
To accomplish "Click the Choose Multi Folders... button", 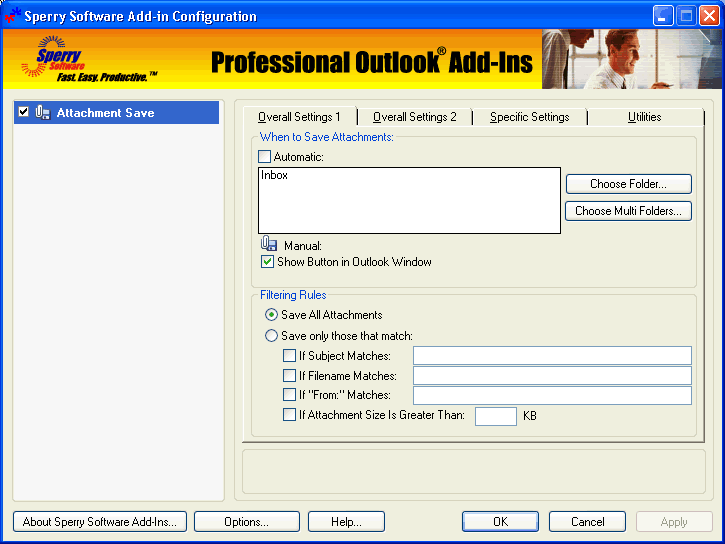I will click(x=628, y=211).
